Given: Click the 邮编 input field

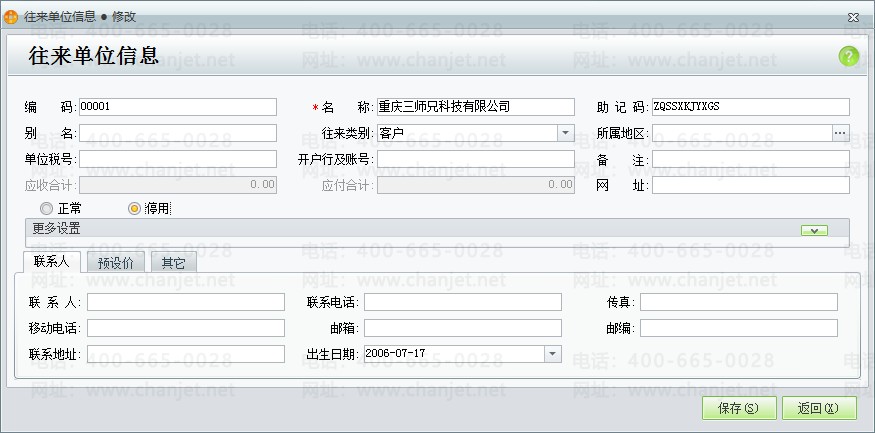Looking at the screenshot, I should click(x=739, y=328).
